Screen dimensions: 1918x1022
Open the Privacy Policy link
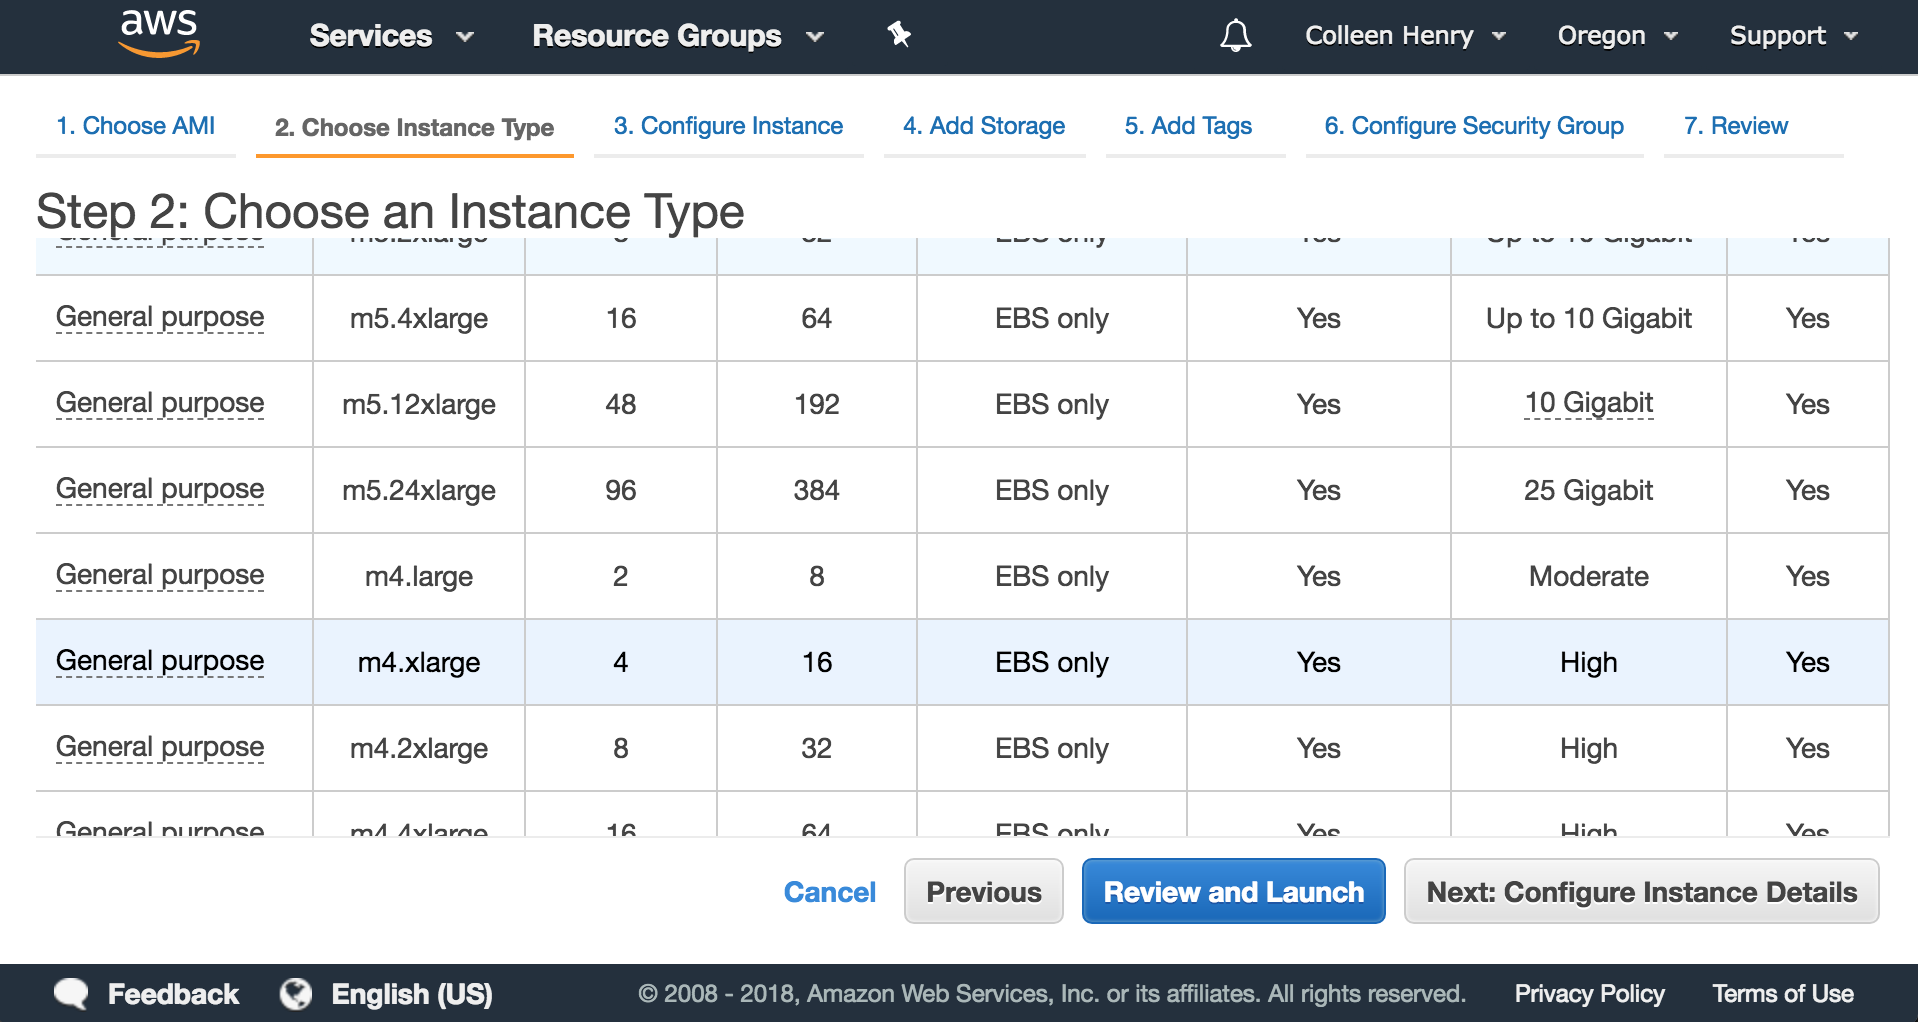click(1589, 993)
